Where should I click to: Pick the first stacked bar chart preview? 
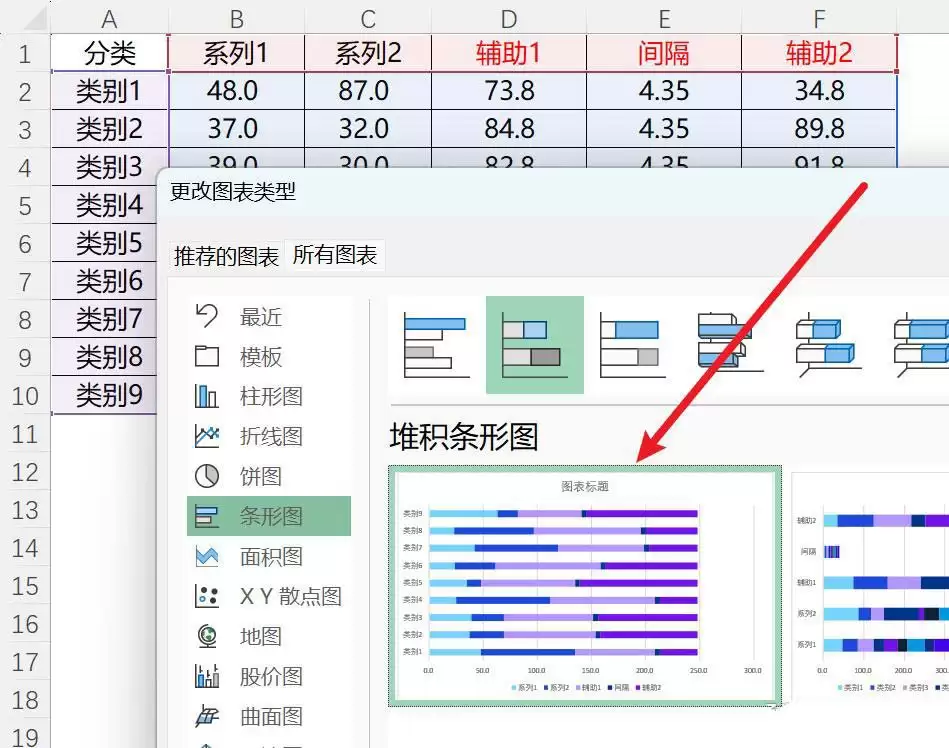(585, 586)
